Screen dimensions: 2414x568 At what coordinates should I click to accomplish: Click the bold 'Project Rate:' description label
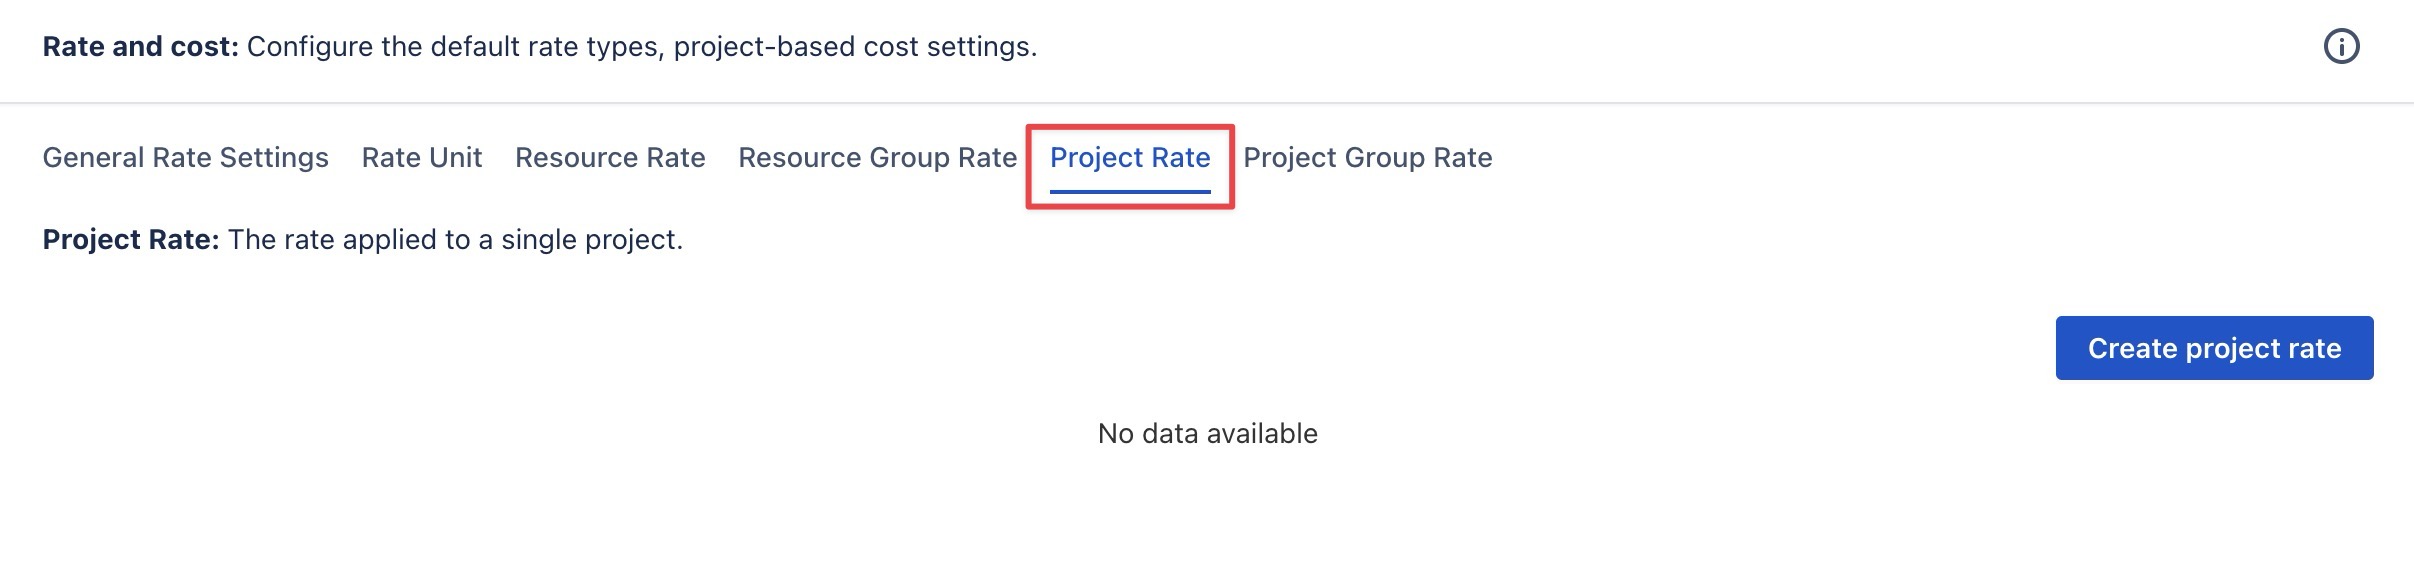coord(130,240)
